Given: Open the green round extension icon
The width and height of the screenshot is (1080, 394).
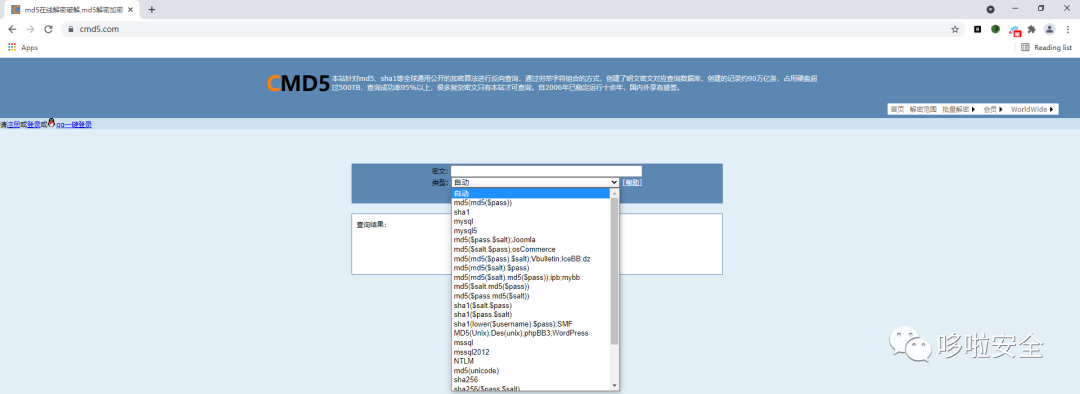Looking at the screenshot, I should [x=995, y=29].
